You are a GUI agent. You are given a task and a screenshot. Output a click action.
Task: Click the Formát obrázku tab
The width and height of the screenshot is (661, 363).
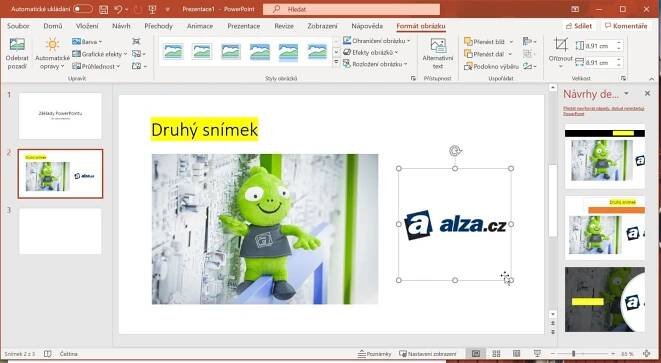(x=421, y=26)
